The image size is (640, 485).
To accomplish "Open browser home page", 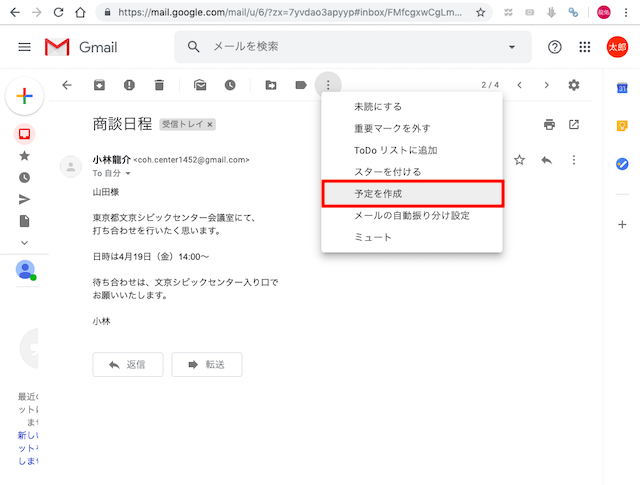I will (x=80, y=12).
